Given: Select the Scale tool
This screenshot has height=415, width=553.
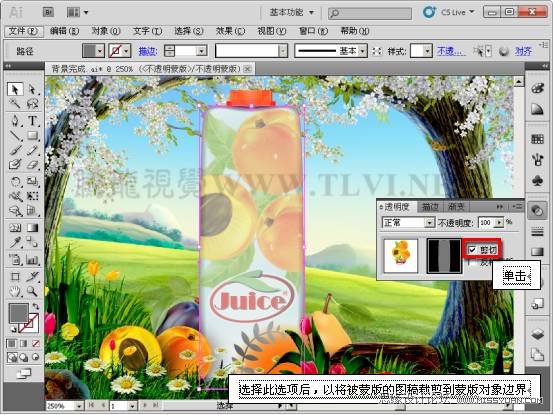Looking at the screenshot, I should [x=32, y=182].
